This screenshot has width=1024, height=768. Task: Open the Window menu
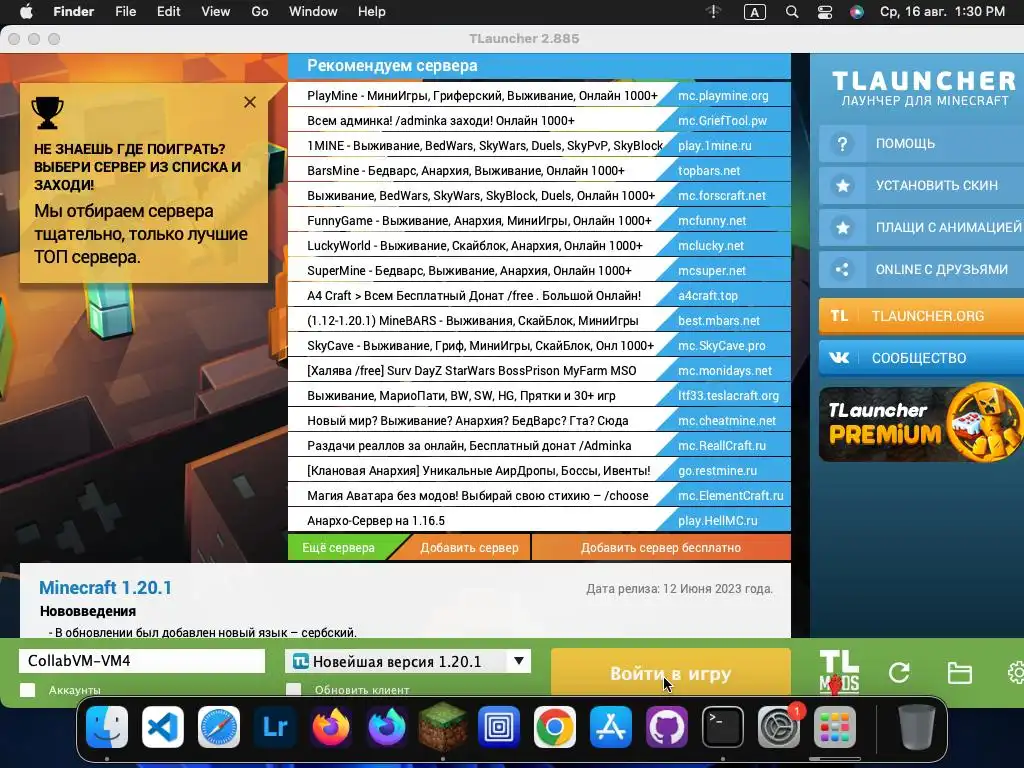click(x=313, y=12)
